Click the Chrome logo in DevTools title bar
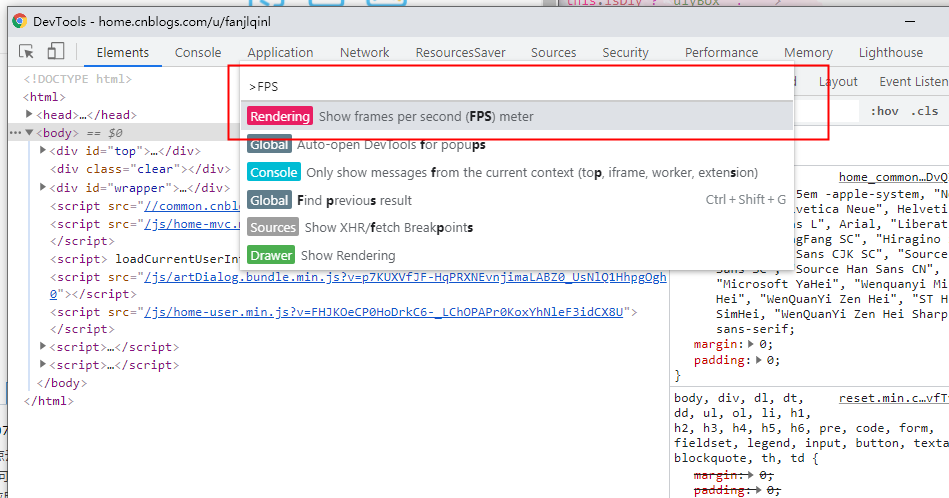The width and height of the screenshot is (949, 498). point(19,22)
